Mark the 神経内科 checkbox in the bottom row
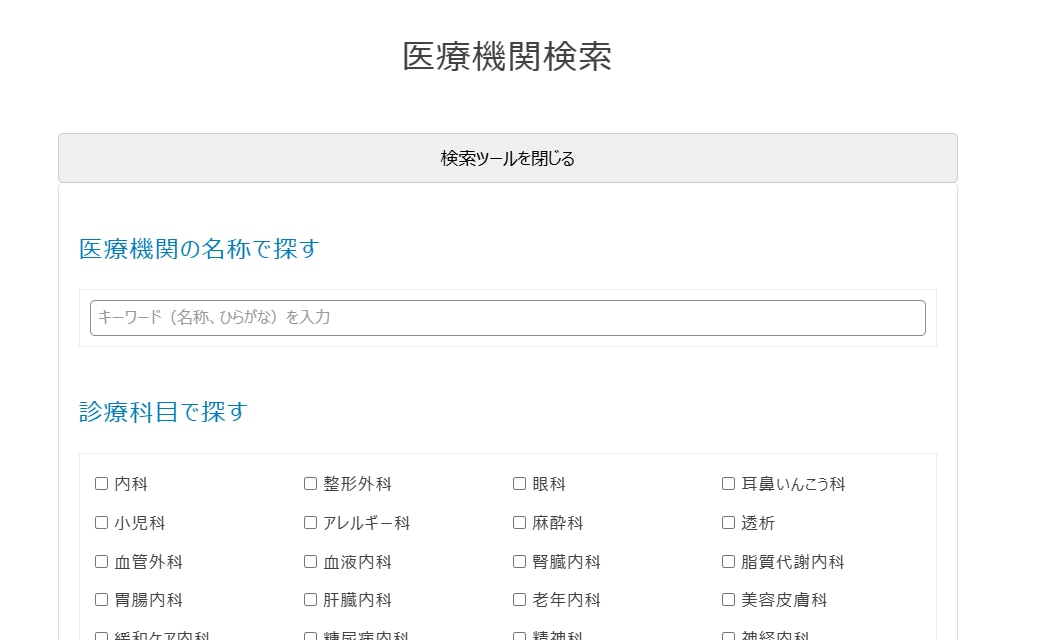 tap(728, 636)
